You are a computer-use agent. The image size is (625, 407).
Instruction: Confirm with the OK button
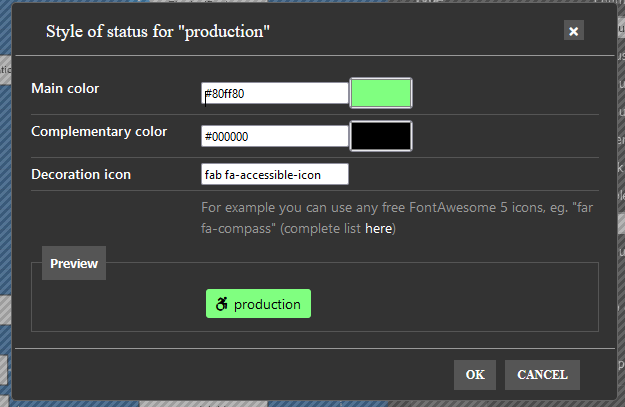pos(474,375)
